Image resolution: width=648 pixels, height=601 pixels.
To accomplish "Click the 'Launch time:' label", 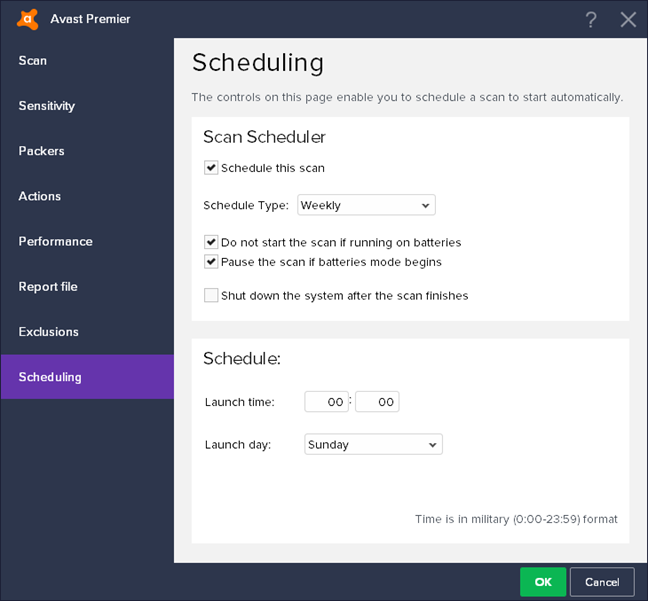I will [240, 402].
